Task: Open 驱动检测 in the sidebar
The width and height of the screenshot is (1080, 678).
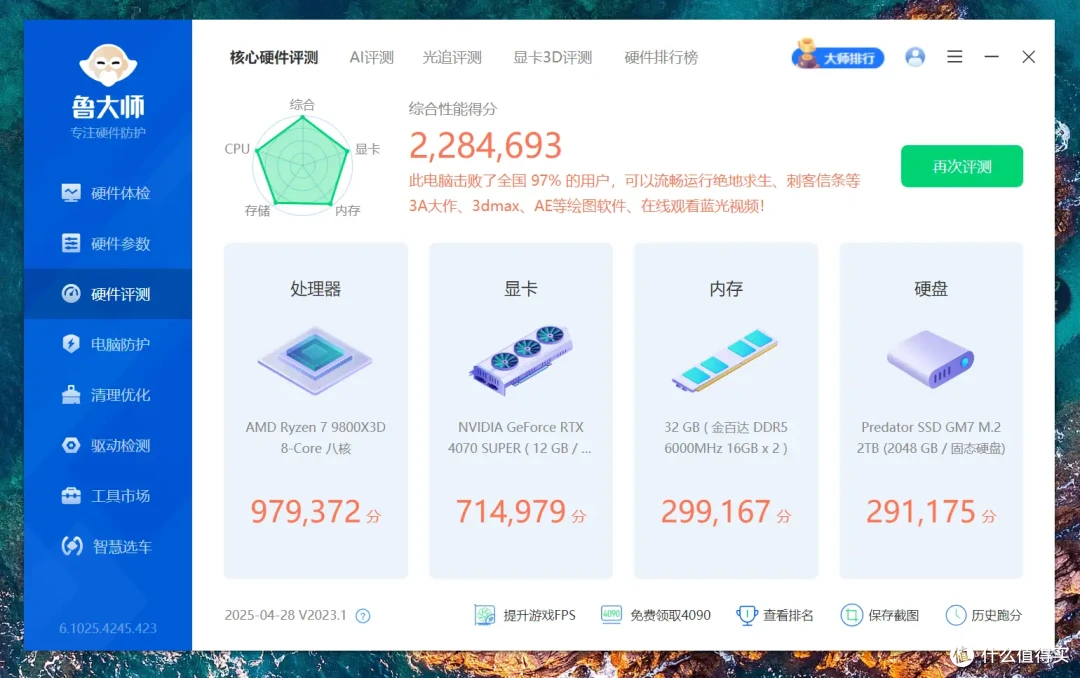Action: click(107, 445)
